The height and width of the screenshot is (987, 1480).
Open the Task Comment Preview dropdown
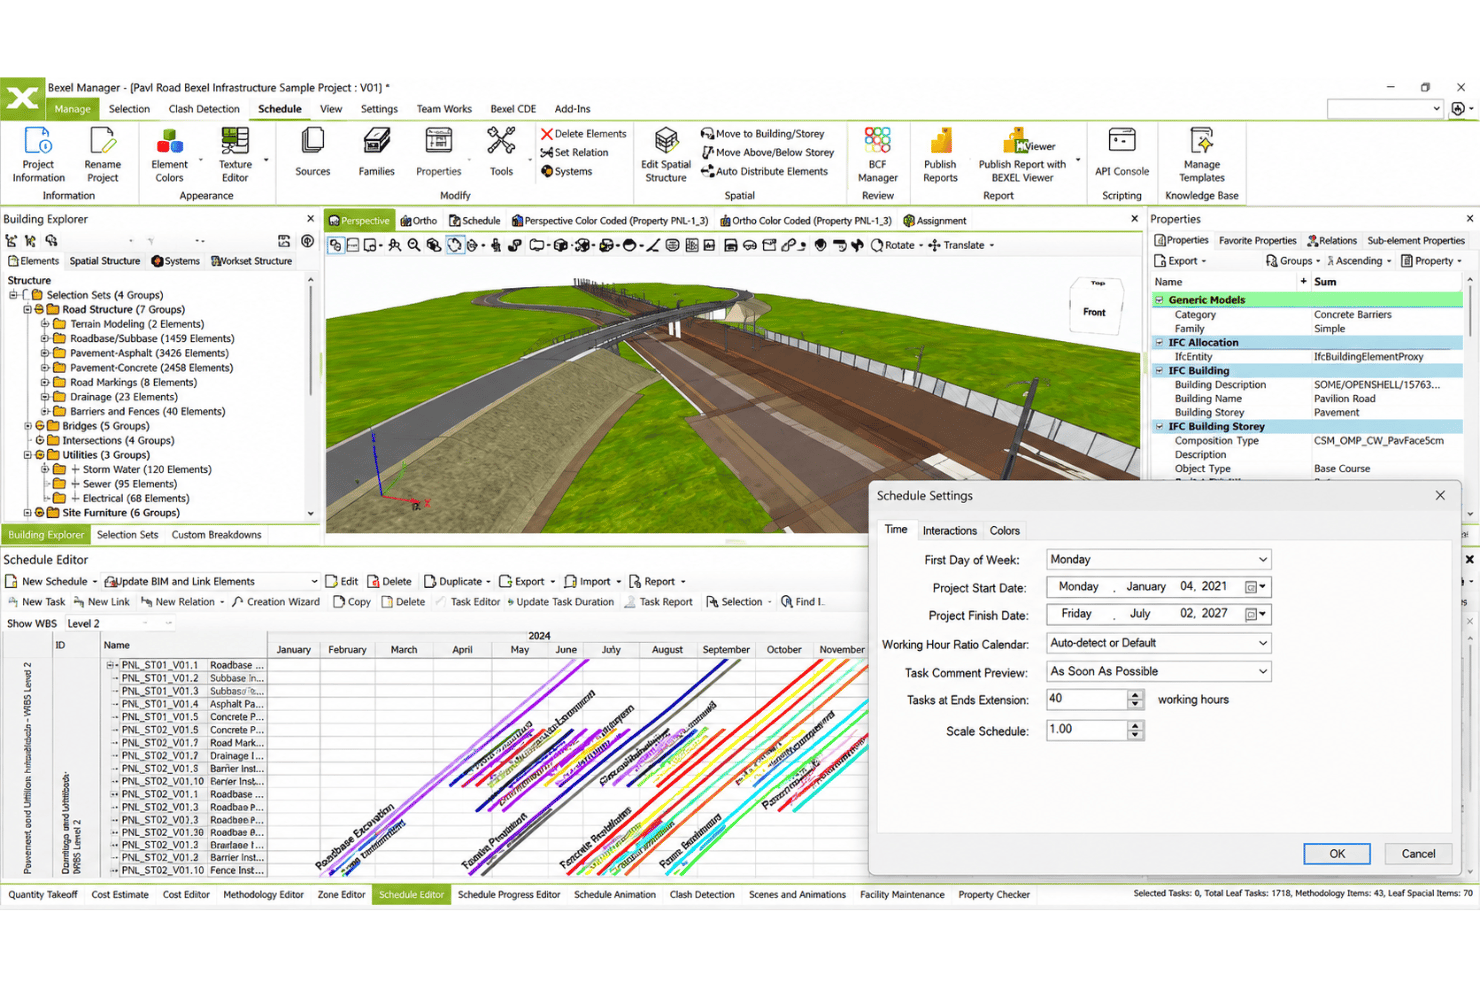point(1158,671)
